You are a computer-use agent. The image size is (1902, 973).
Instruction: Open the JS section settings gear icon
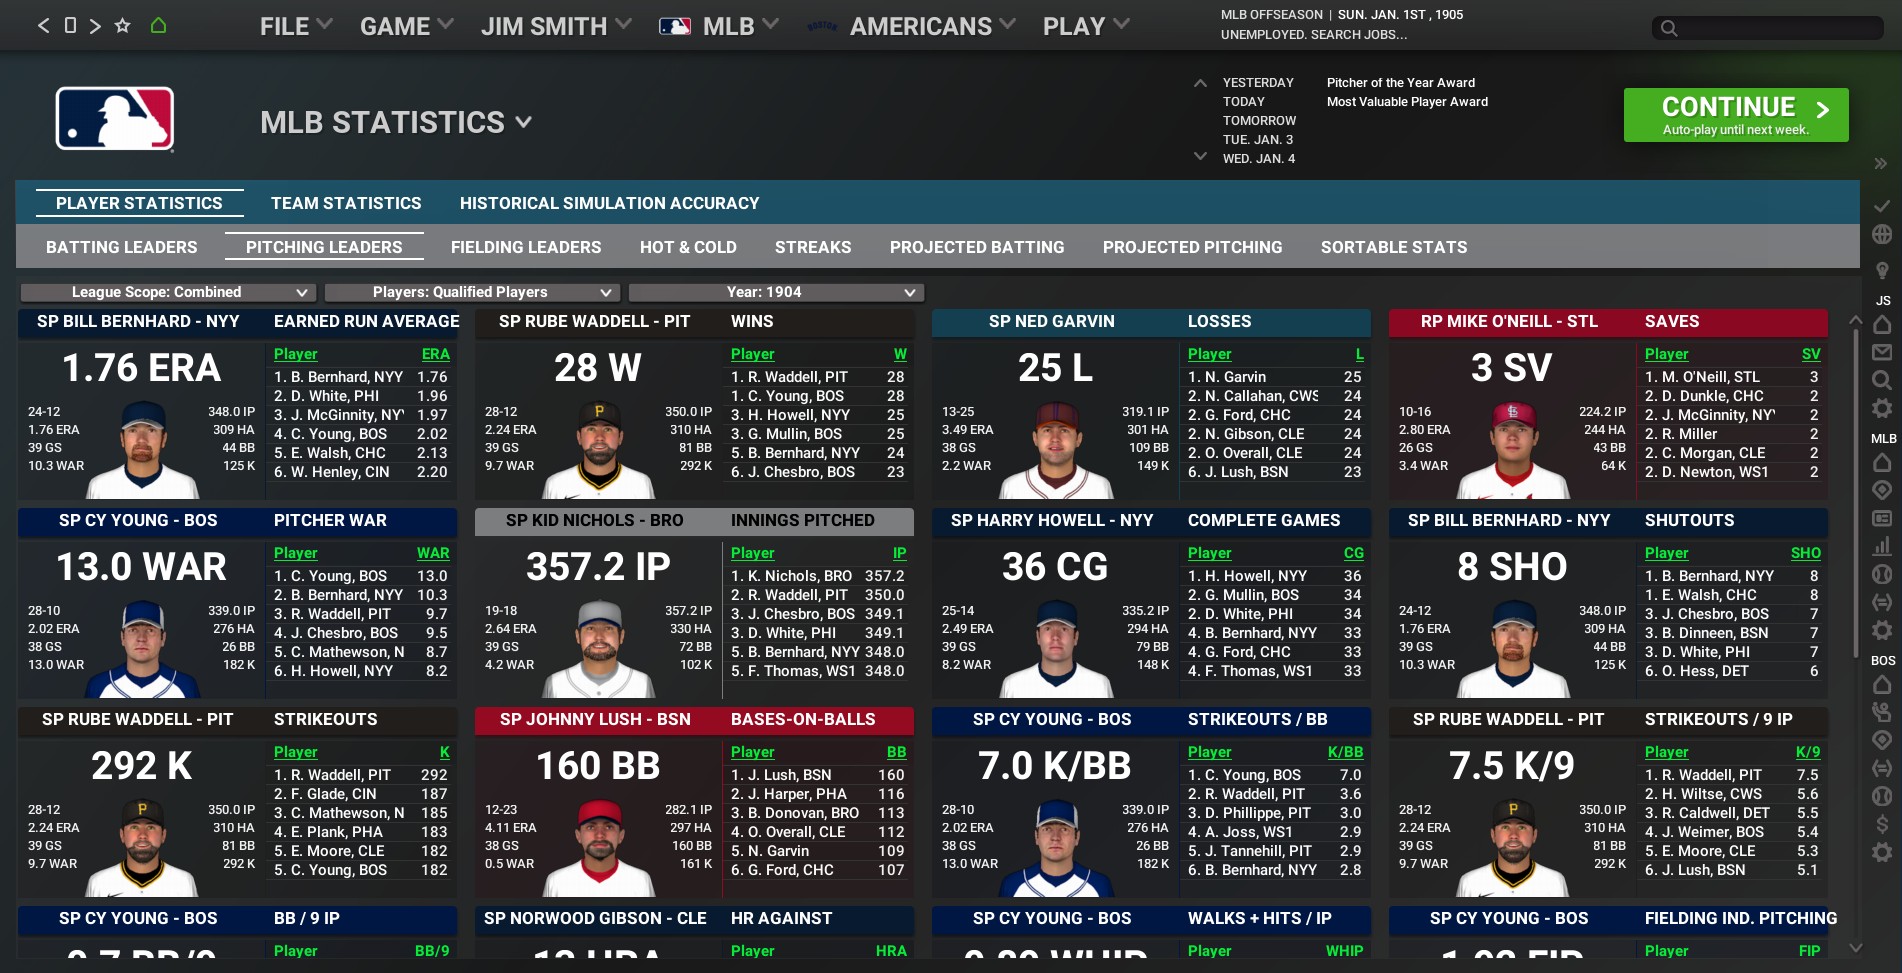tap(1881, 408)
